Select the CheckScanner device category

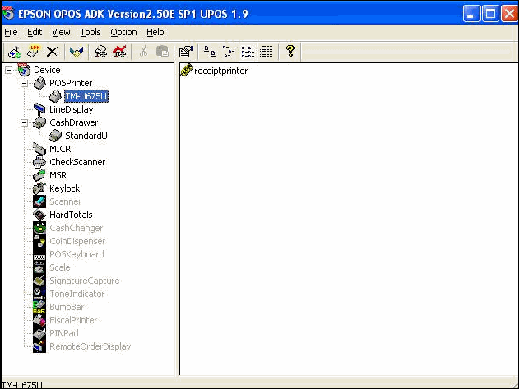click(x=77, y=162)
